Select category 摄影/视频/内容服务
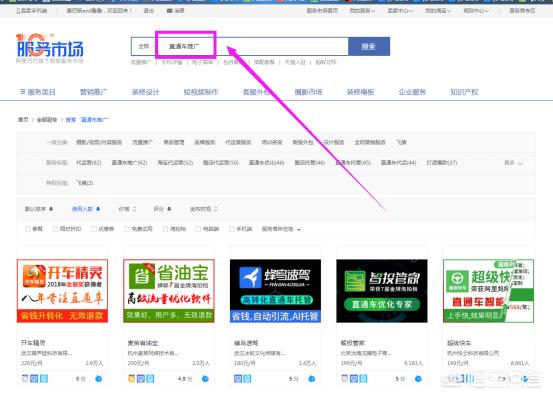553x398 pixels. 99,142
